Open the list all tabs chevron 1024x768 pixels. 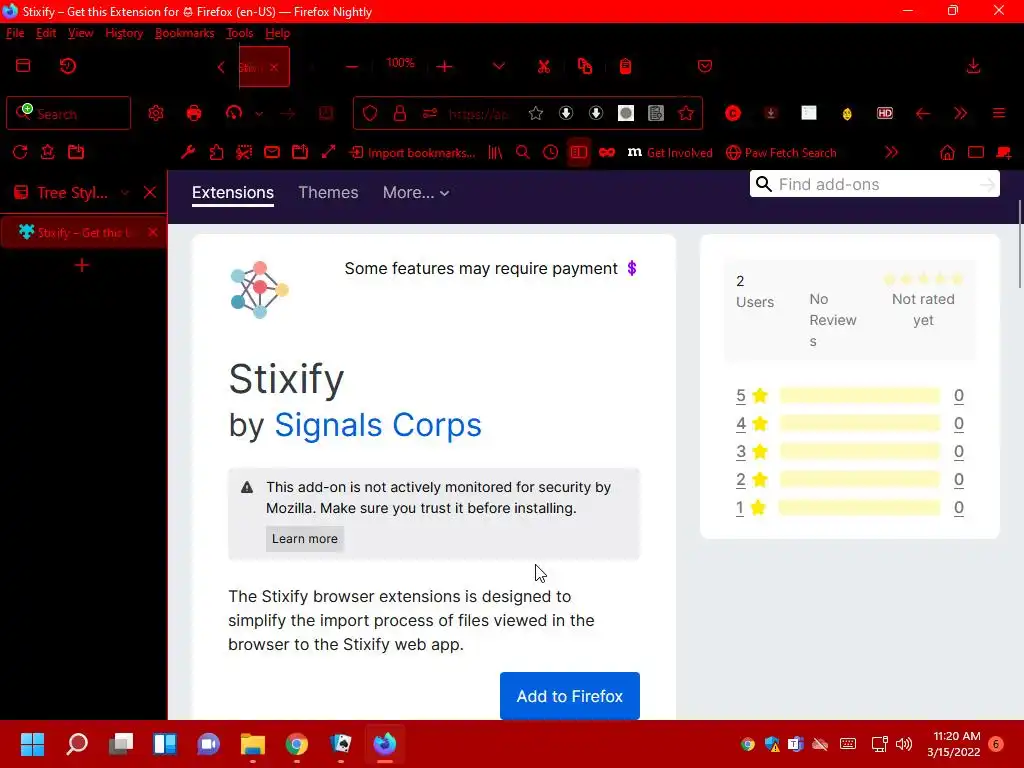[499, 67]
